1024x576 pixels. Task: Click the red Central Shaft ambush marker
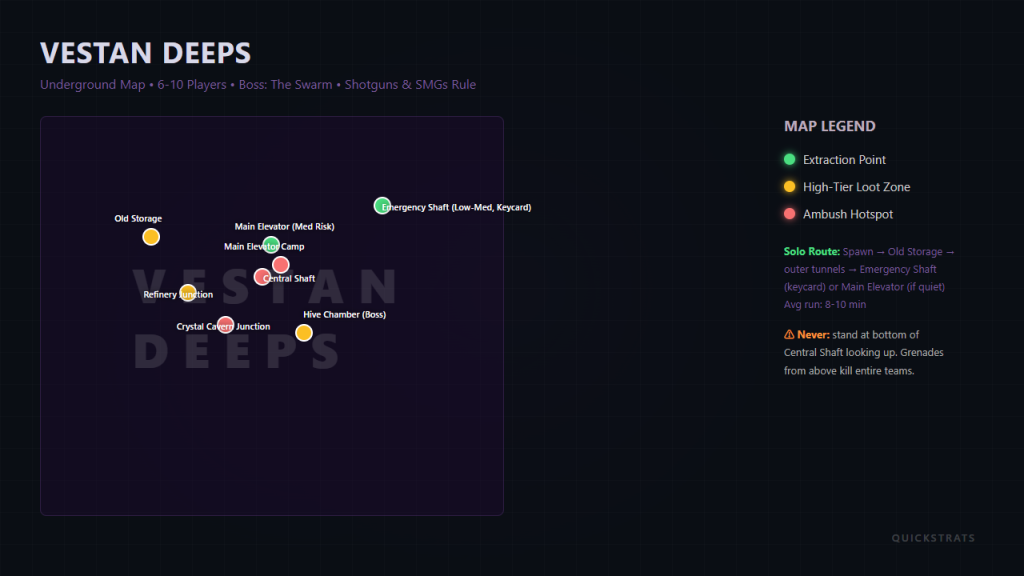point(262,277)
